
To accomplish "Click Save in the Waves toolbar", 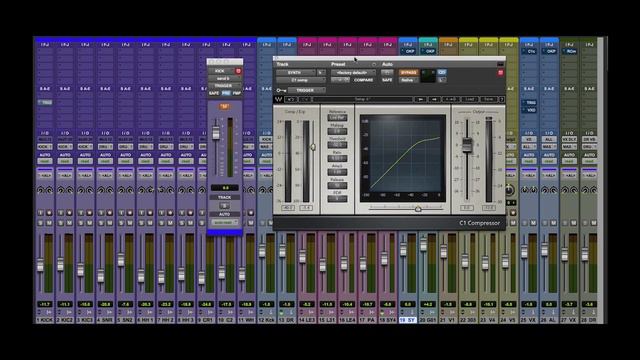I will (488, 99).
